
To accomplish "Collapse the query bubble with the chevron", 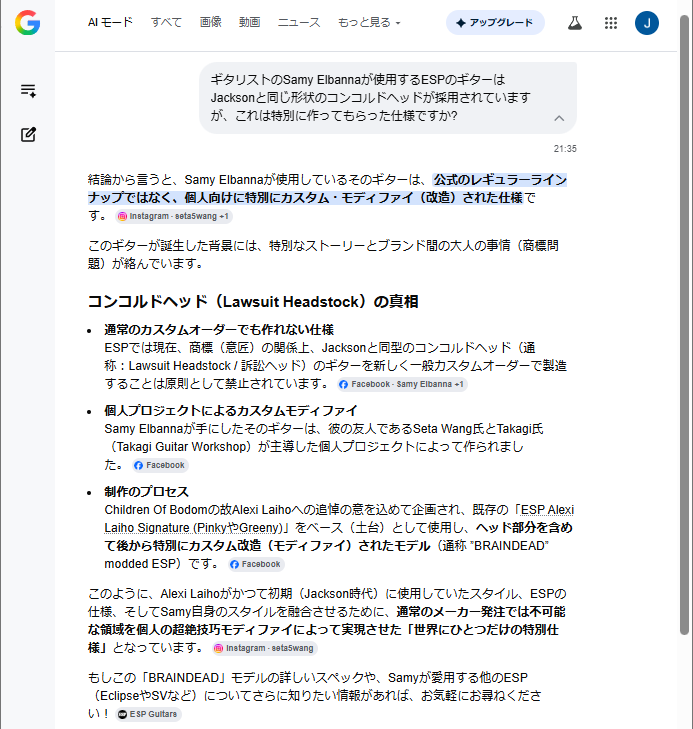I will point(559,118).
